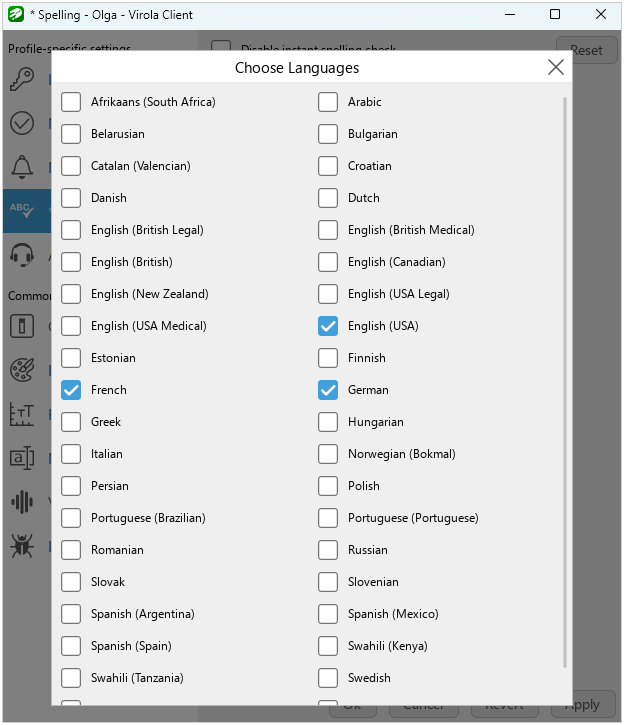The width and height of the screenshot is (625, 725).
Task: Click the bug debug icon
Action: click(x=22, y=546)
